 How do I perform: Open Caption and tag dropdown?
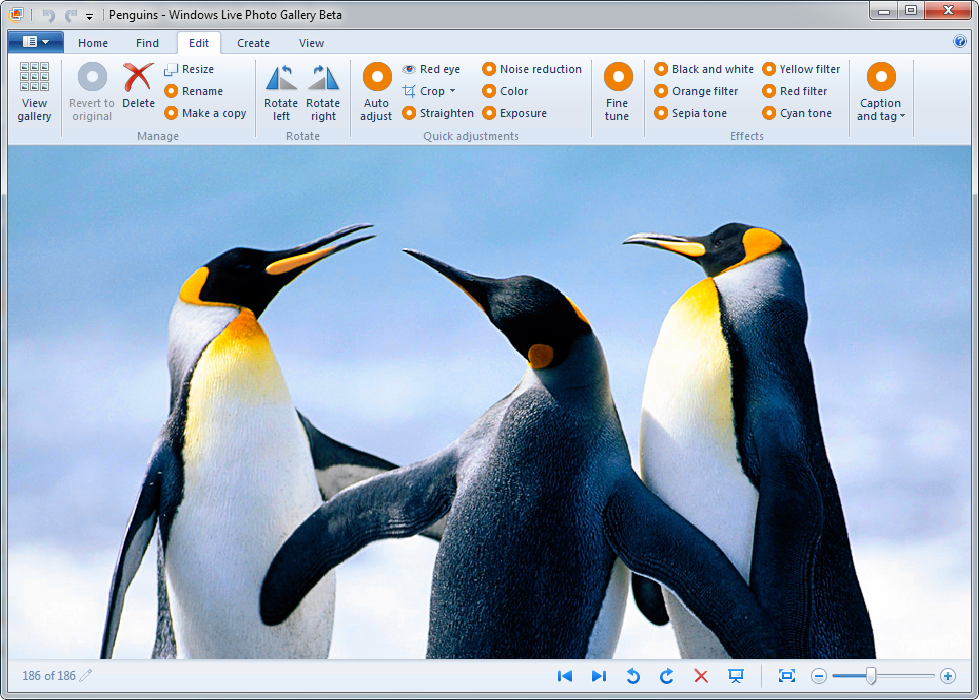(880, 92)
